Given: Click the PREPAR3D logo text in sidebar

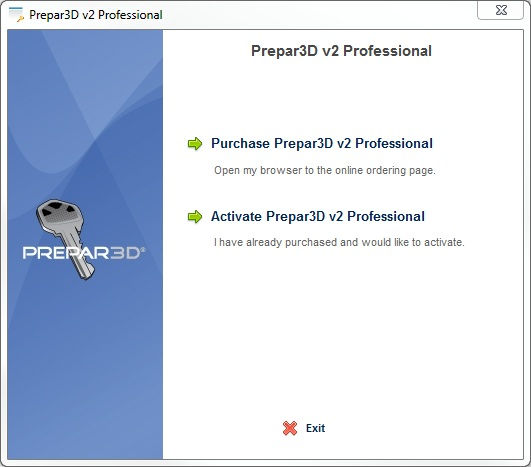Looking at the screenshot, I should point(84,253).
